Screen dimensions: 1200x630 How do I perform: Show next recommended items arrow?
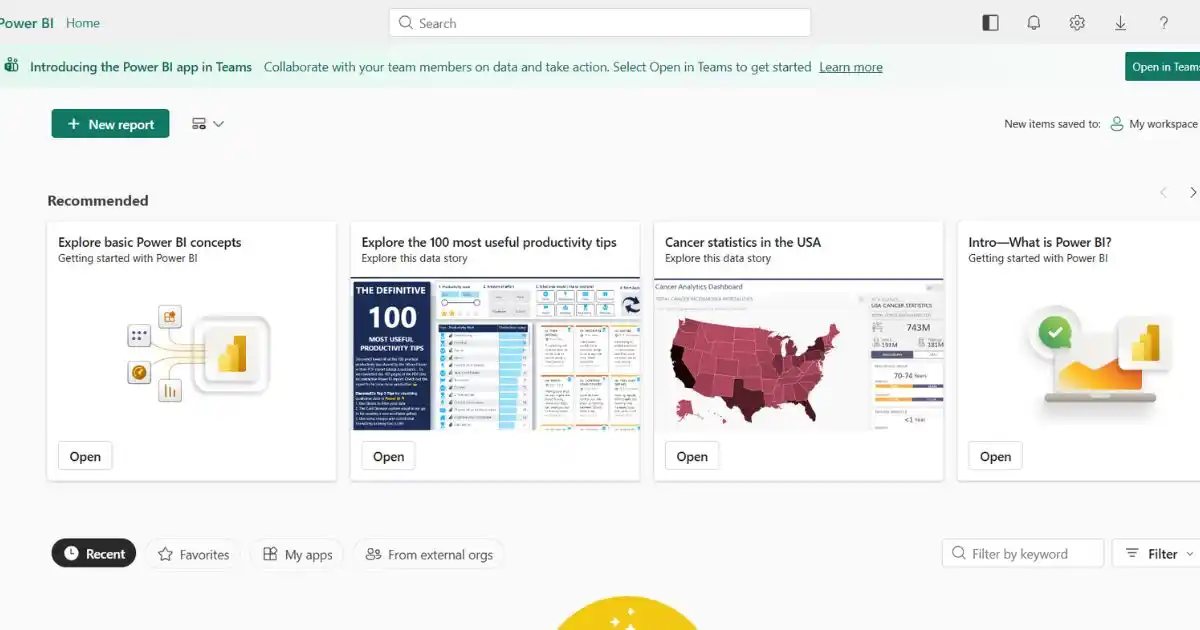pyautogui.click(x=1192, y=192)
